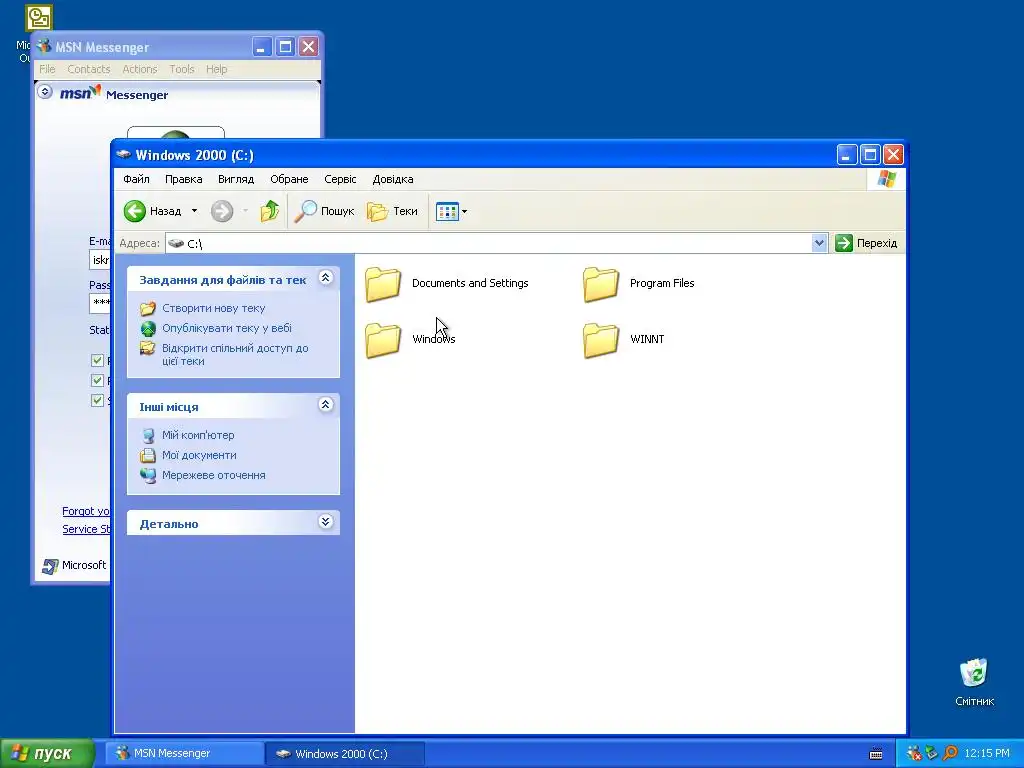Screen dimensions: 1024x768
Task: Open the Файл menu
Action: tap(136, 179)
